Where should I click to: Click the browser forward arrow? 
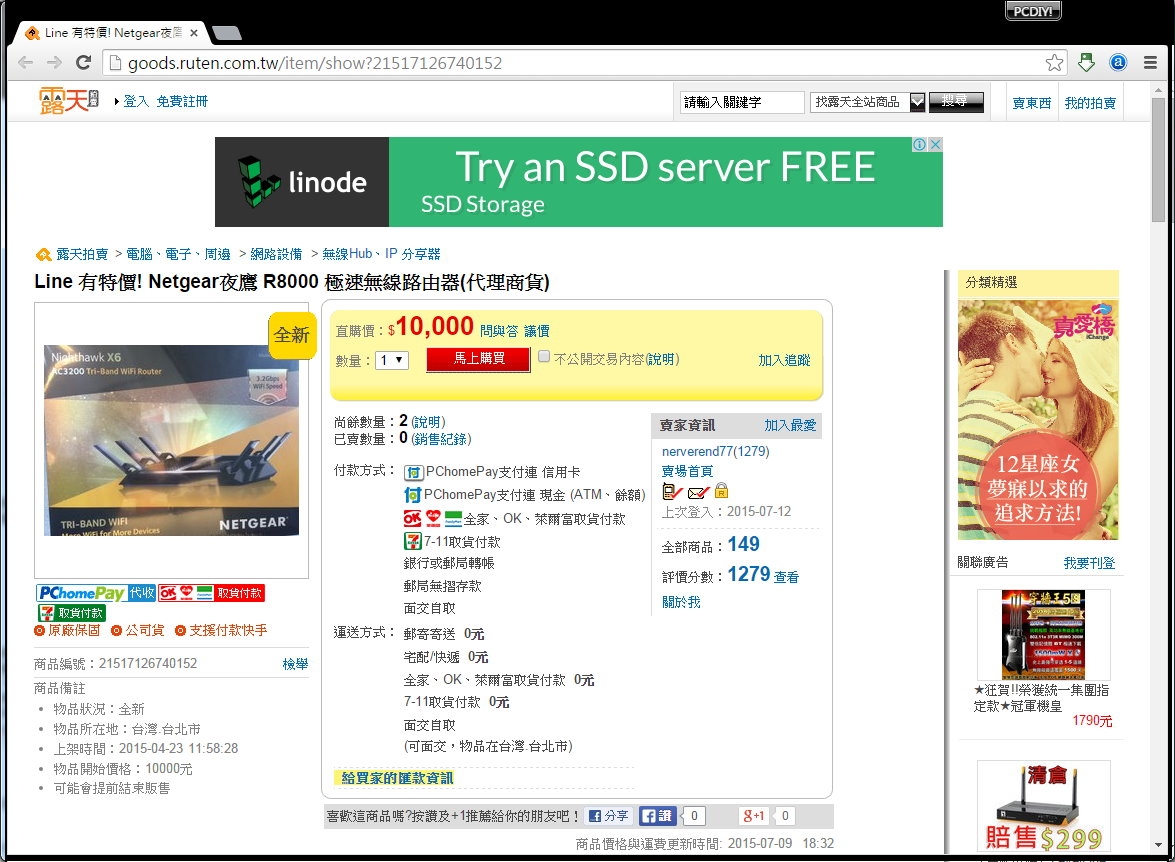pyautogui.click(x=54, y=63)
